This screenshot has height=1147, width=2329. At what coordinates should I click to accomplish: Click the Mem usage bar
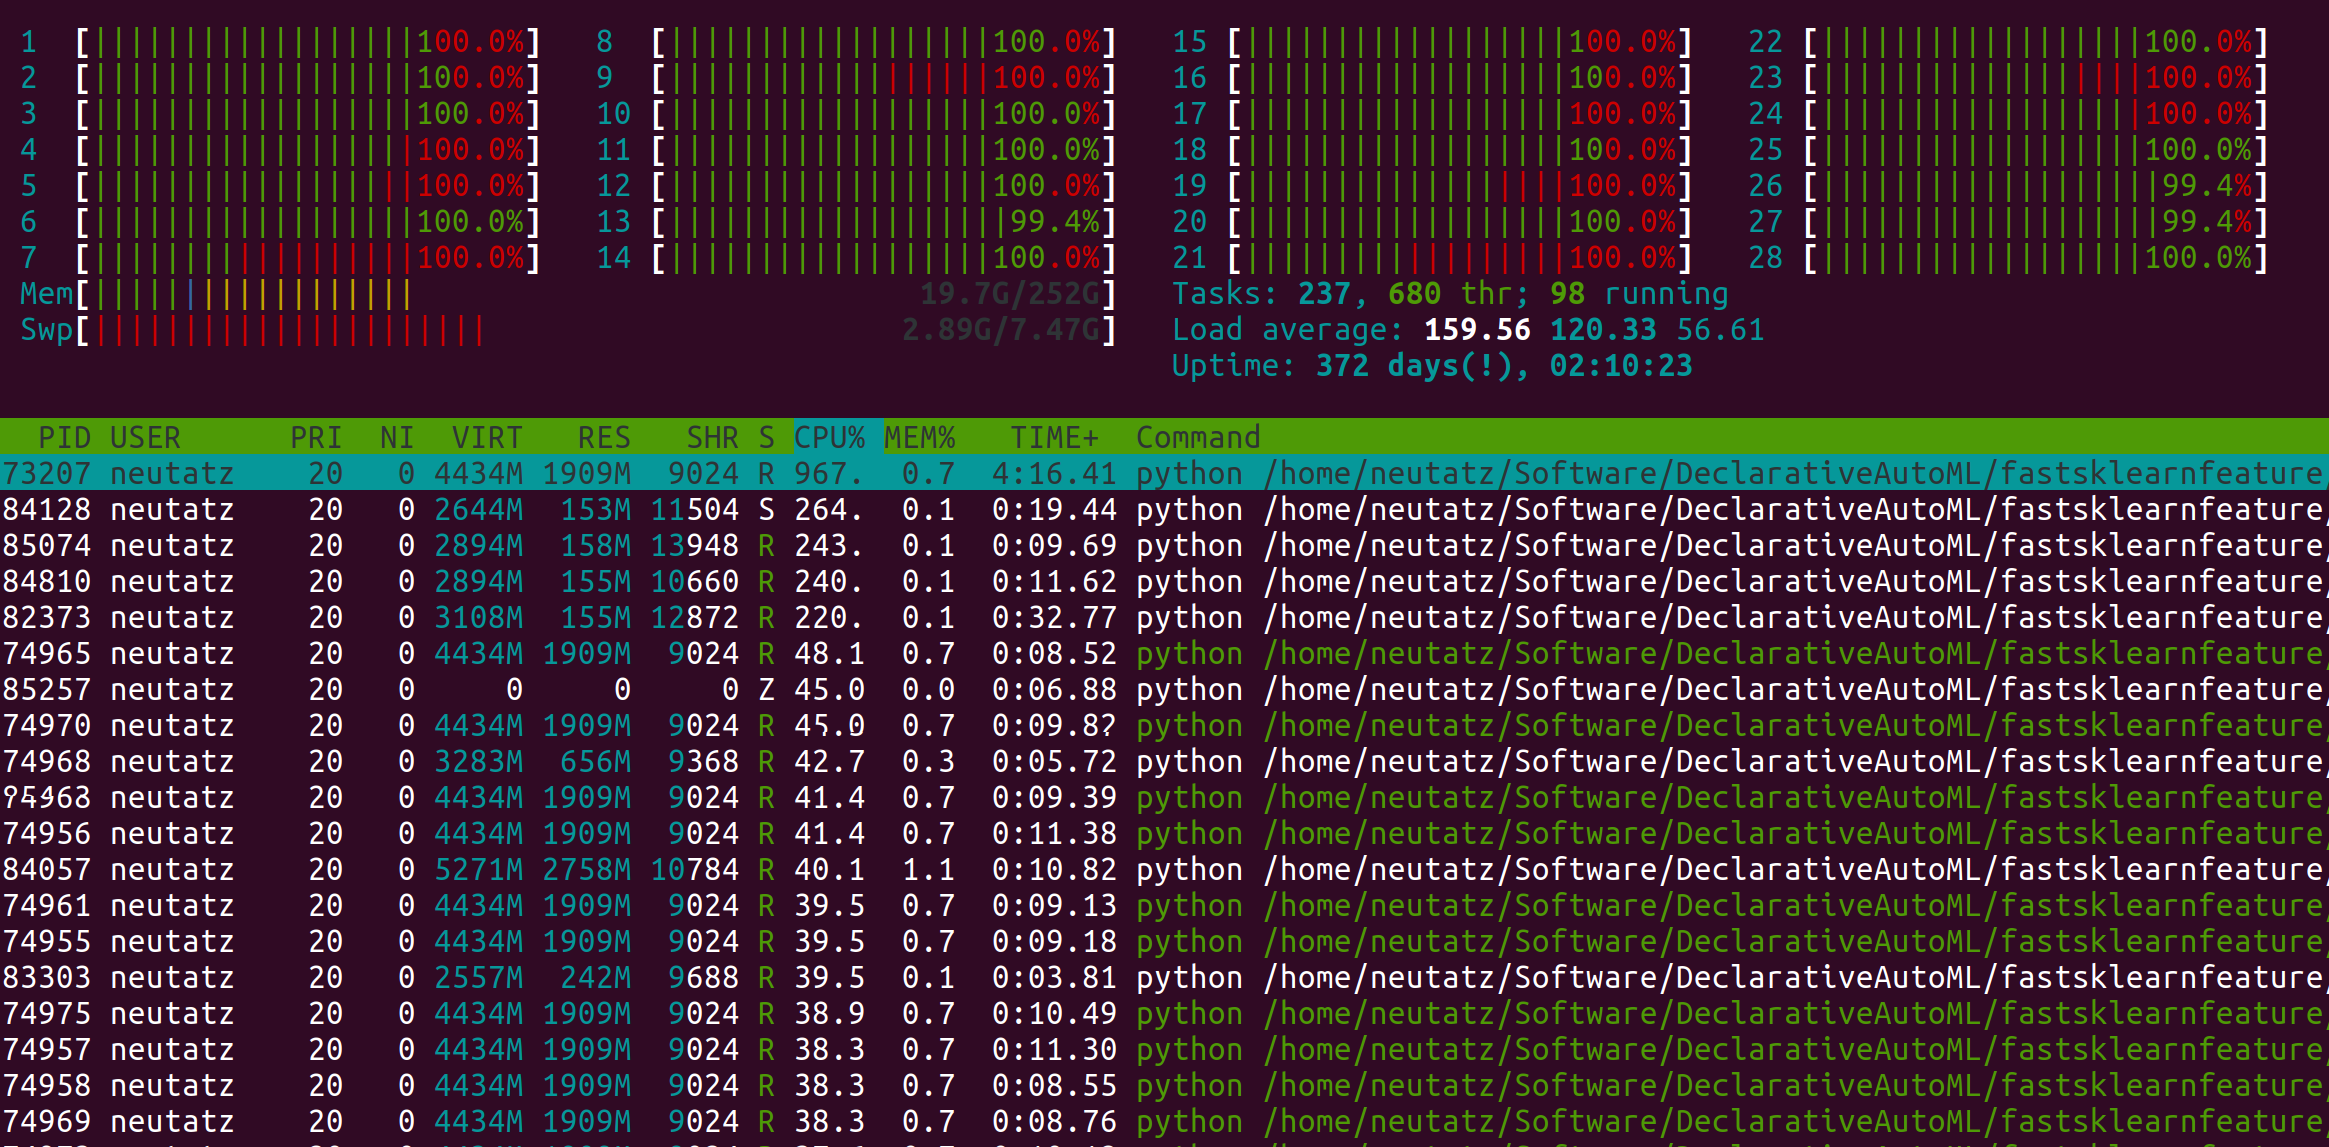pyautogui.click(x=300, y=293)
